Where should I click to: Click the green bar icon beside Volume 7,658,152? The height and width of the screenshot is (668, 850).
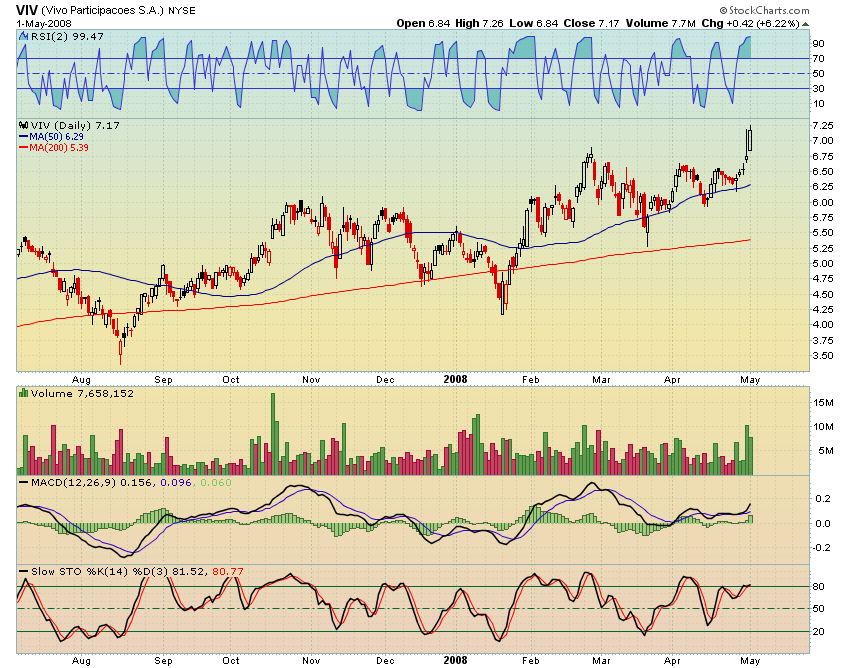click(23, 393)
